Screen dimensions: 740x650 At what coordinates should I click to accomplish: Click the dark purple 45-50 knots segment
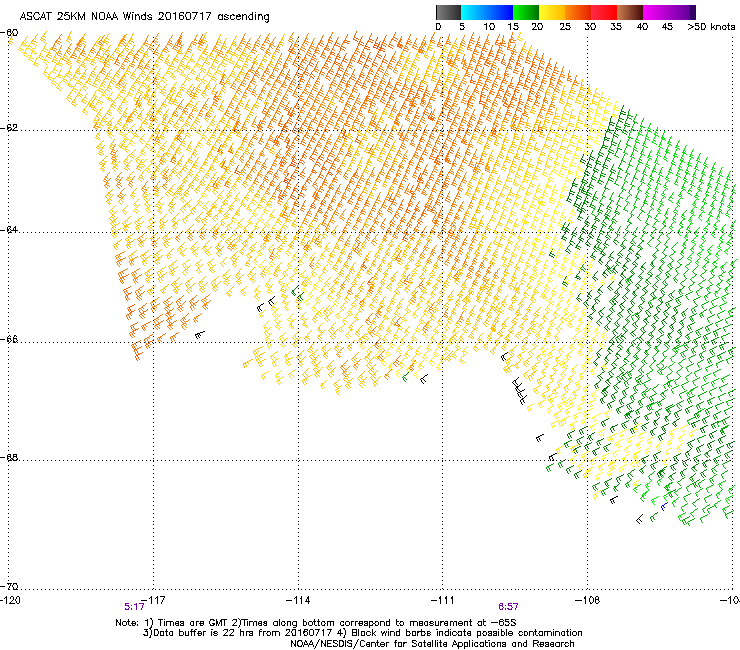point(682,12)
